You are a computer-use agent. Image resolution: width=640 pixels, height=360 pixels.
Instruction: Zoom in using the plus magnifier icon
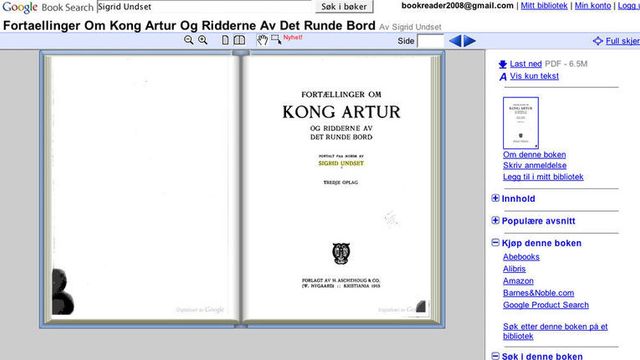(202, 40)
